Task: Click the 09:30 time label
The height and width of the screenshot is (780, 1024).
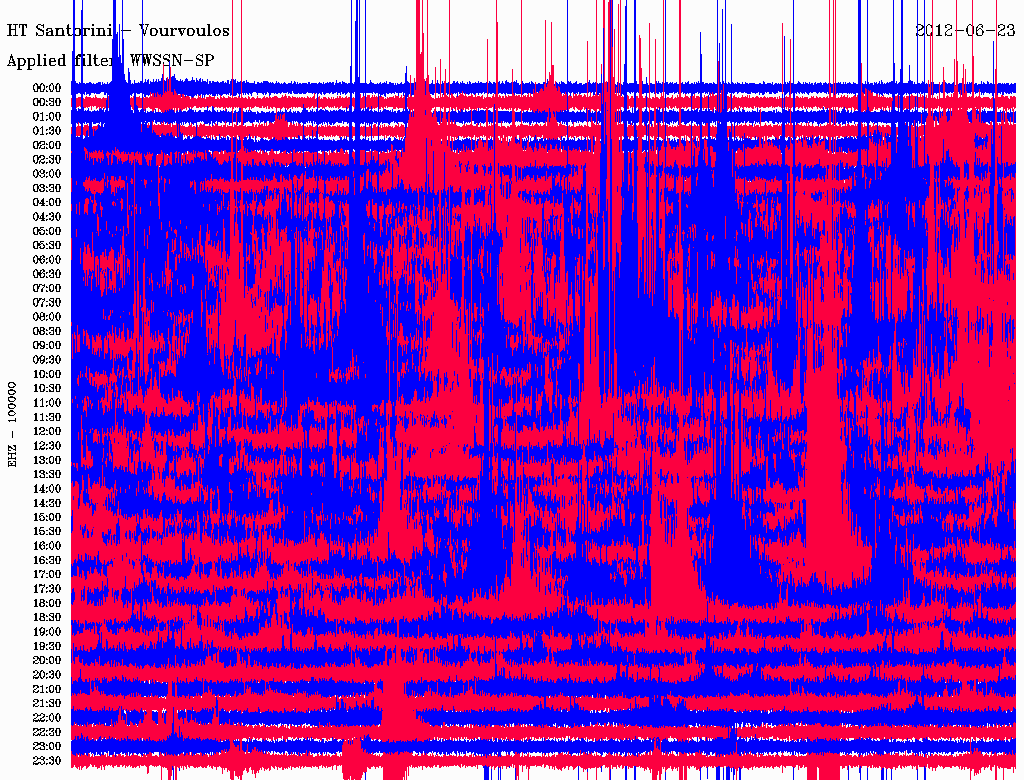Action: click(x=47, y=360)
